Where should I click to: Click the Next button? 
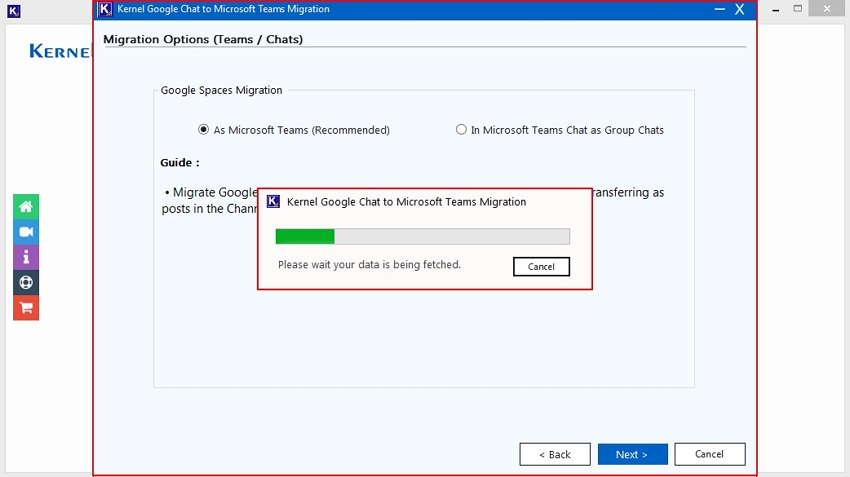coord(632,454)
